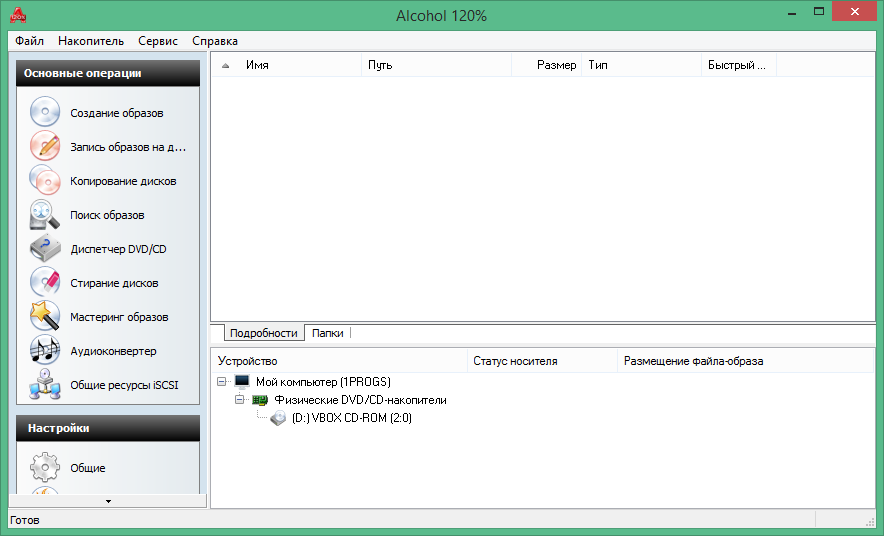Click the Мастеринг образов wand icon

(x=45, y=316)
